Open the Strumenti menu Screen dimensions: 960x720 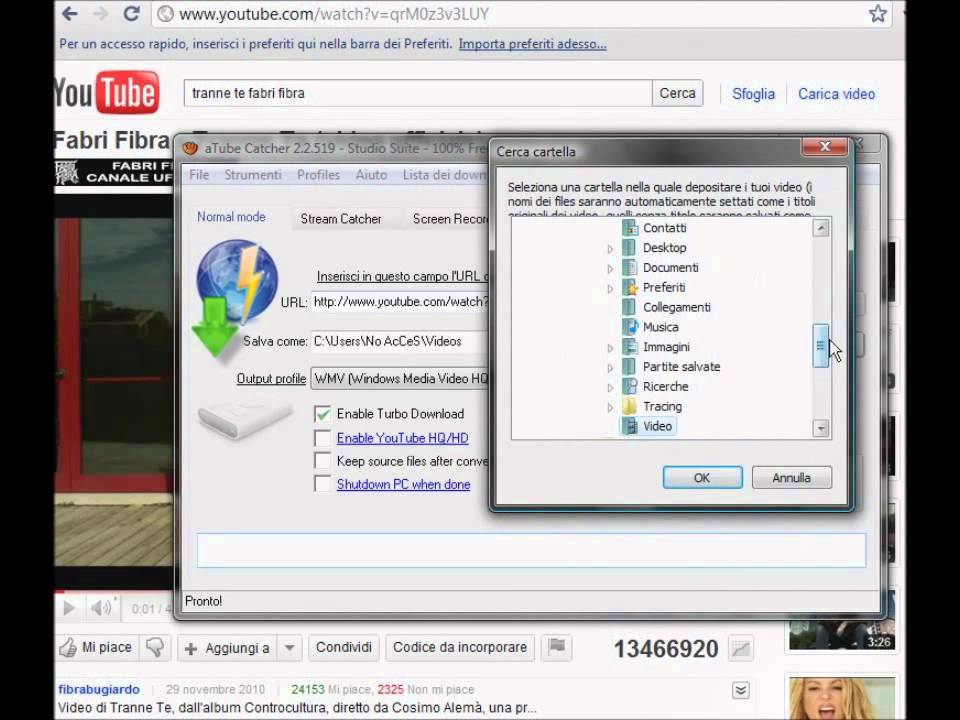coord(253,175)
